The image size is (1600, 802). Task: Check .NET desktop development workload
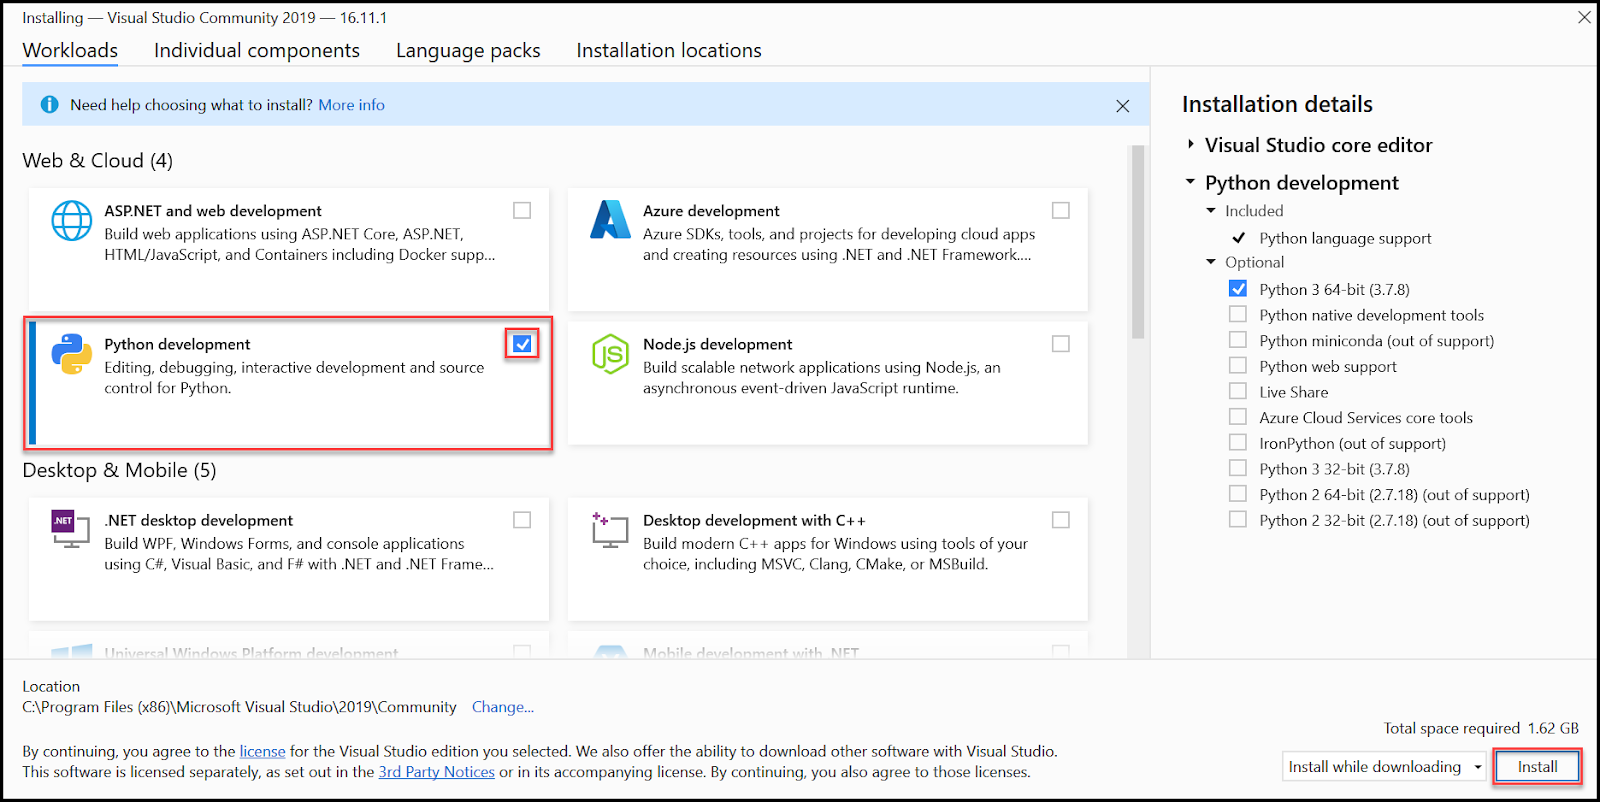[x=522, y=520]
